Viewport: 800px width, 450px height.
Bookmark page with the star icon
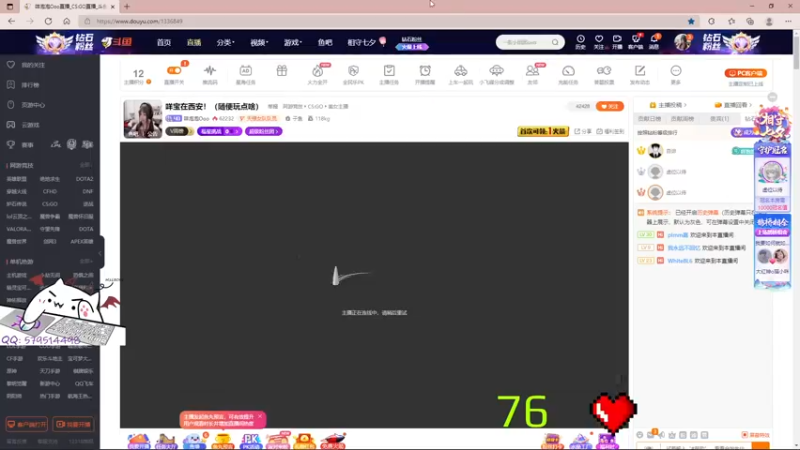point(691,21)
